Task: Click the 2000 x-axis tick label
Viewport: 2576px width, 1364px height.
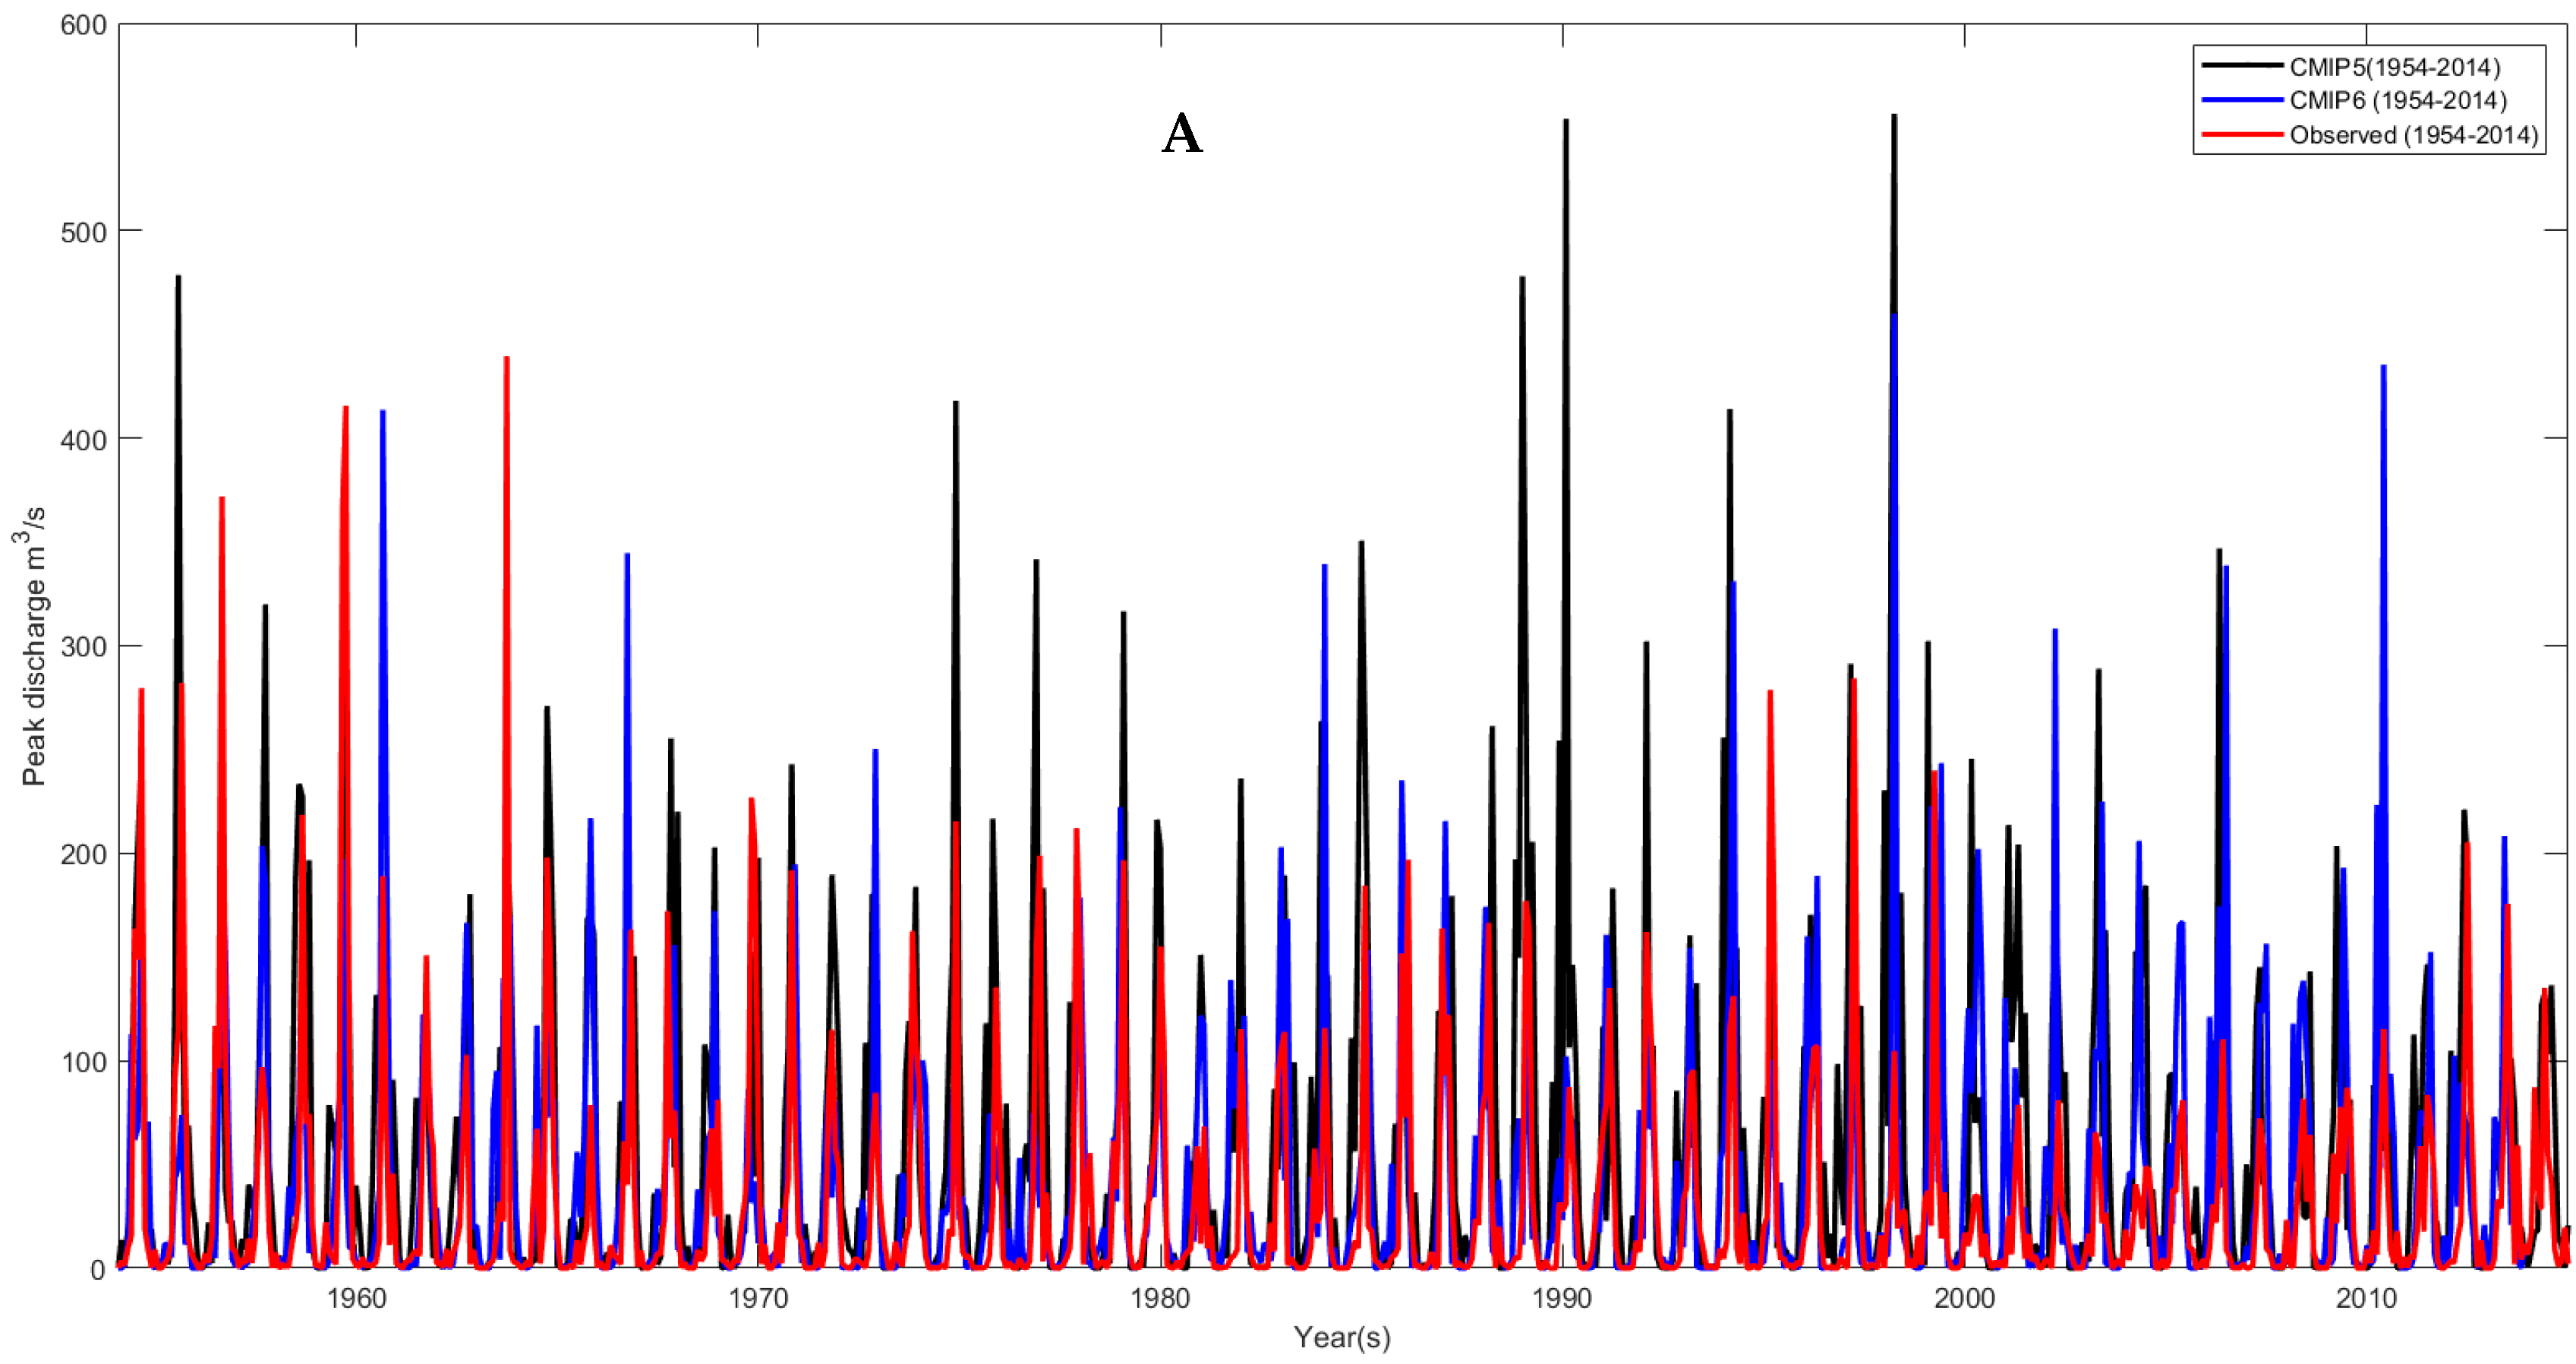Action: (x=1964, y=1298)
